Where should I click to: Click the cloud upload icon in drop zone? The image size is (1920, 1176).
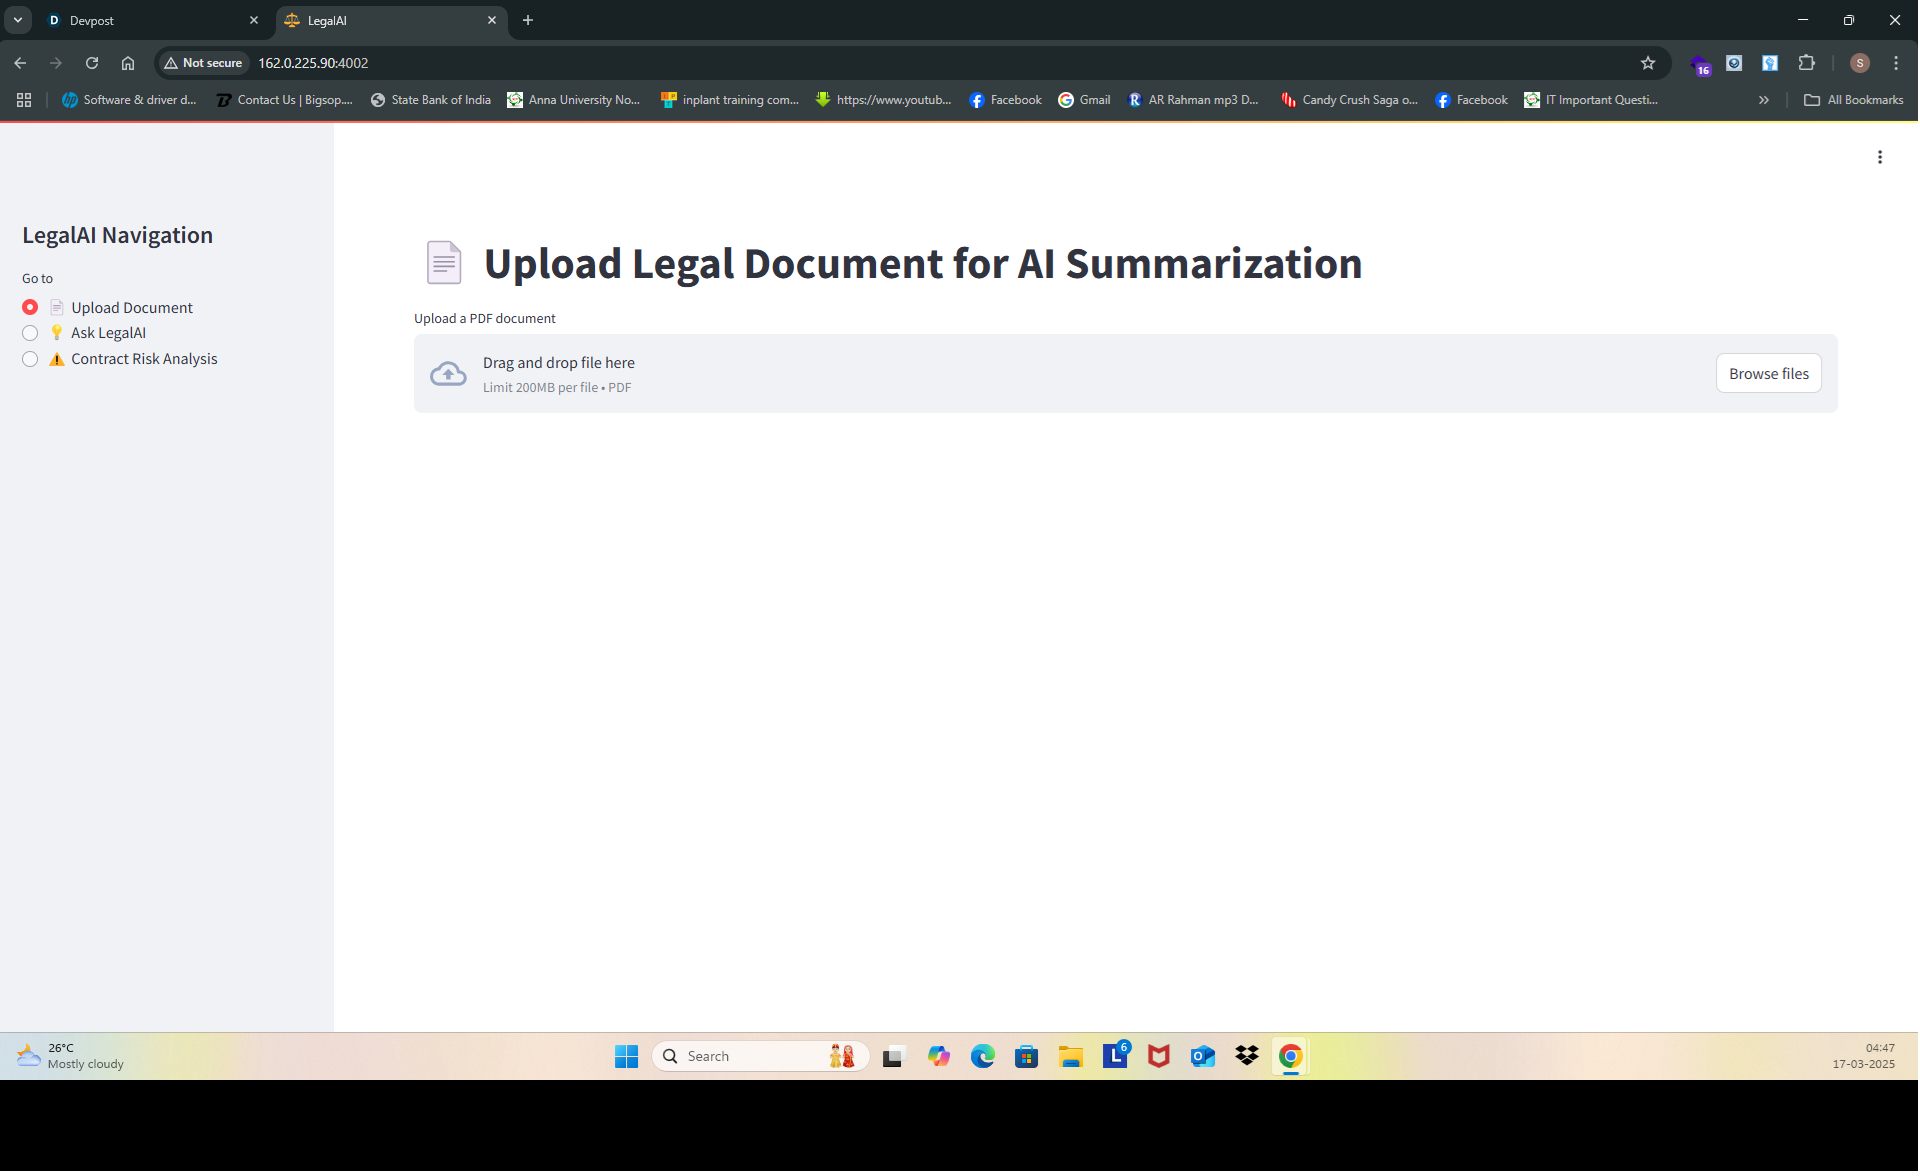[447, 373]
